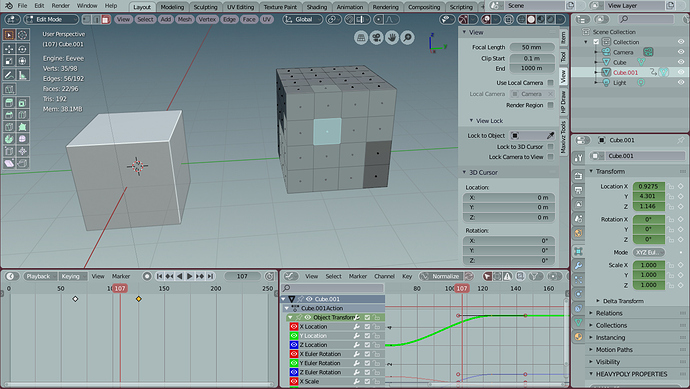Activate the Move tool
Image resolution: width=690 pixels, height=389 pixels.
coord(9,48)
